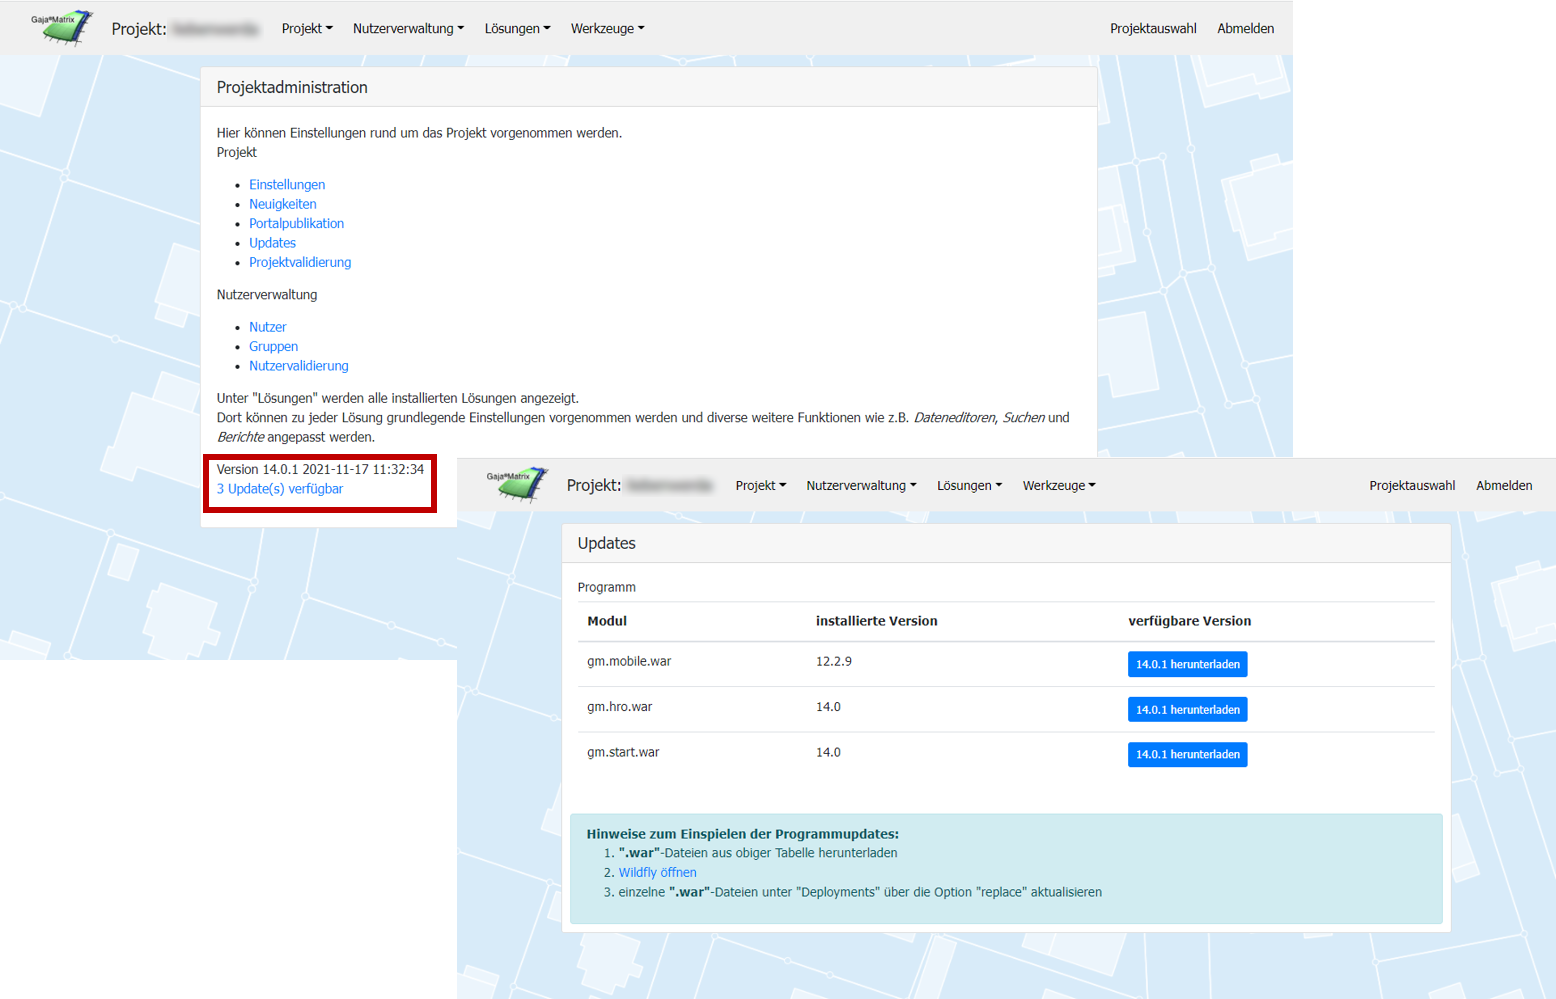This screenshot has width=1556, height=999.
Task: Open the Projektvalidierung link
Action: pyautogui.click(x=300, y=263)
